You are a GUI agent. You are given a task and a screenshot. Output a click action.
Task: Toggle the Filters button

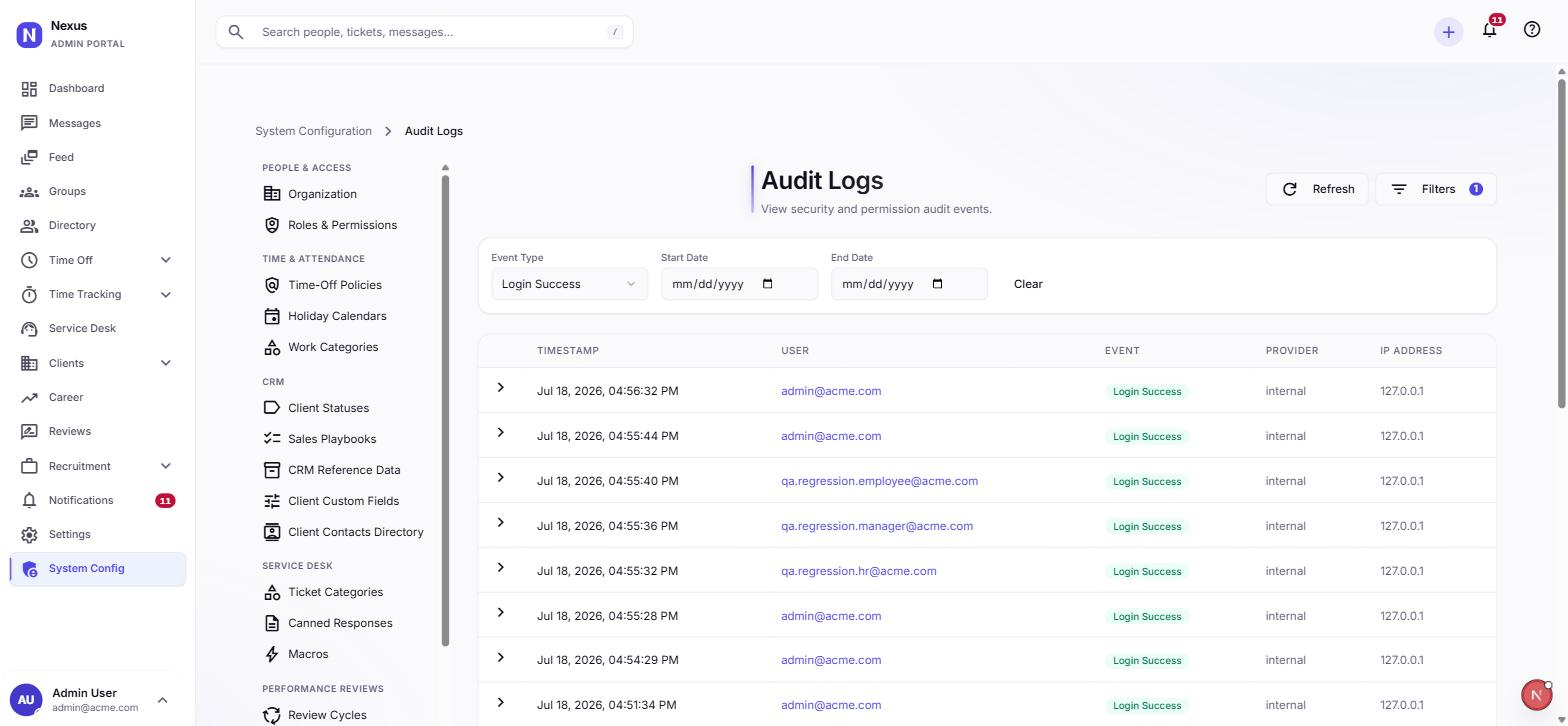point(1436,189)
